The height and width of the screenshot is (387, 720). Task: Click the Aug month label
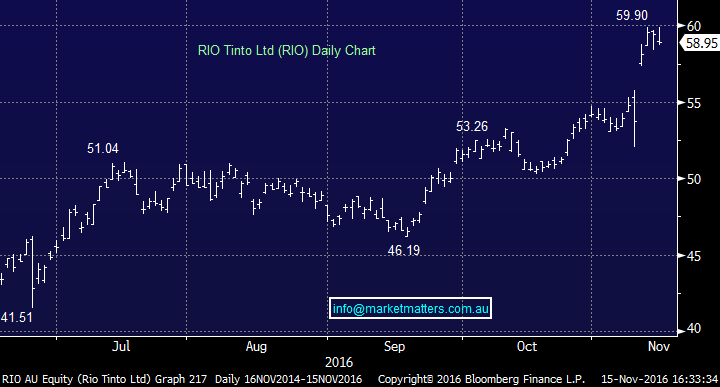click(x=256, y=346)
